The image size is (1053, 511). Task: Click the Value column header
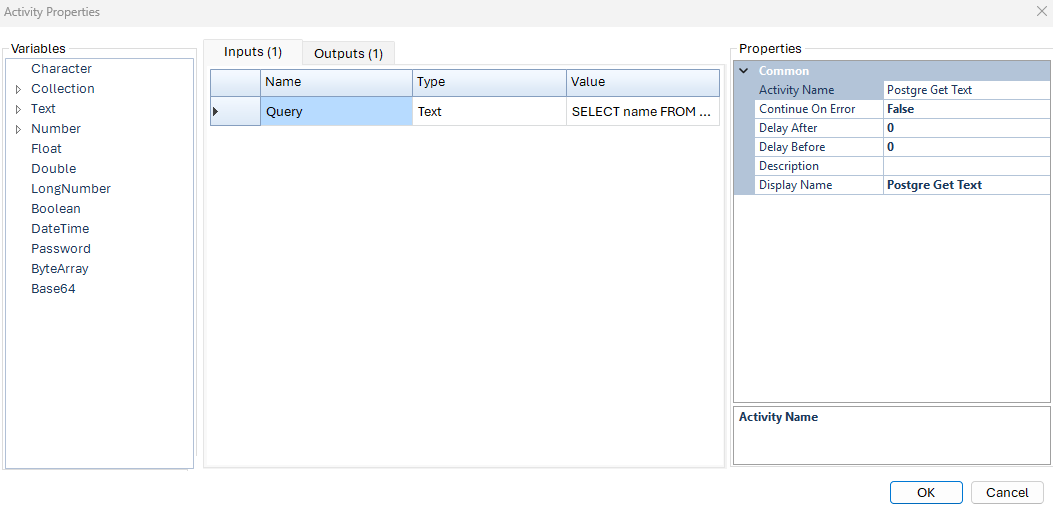pos(642,82)
